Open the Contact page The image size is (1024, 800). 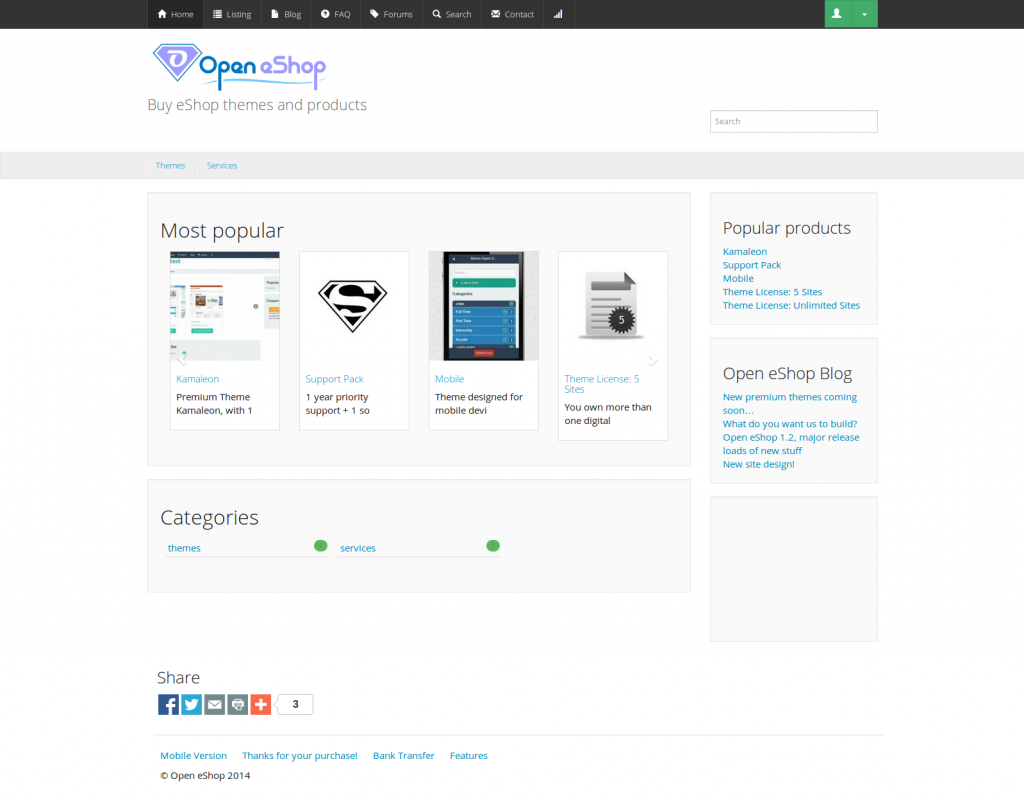(513, 14)
